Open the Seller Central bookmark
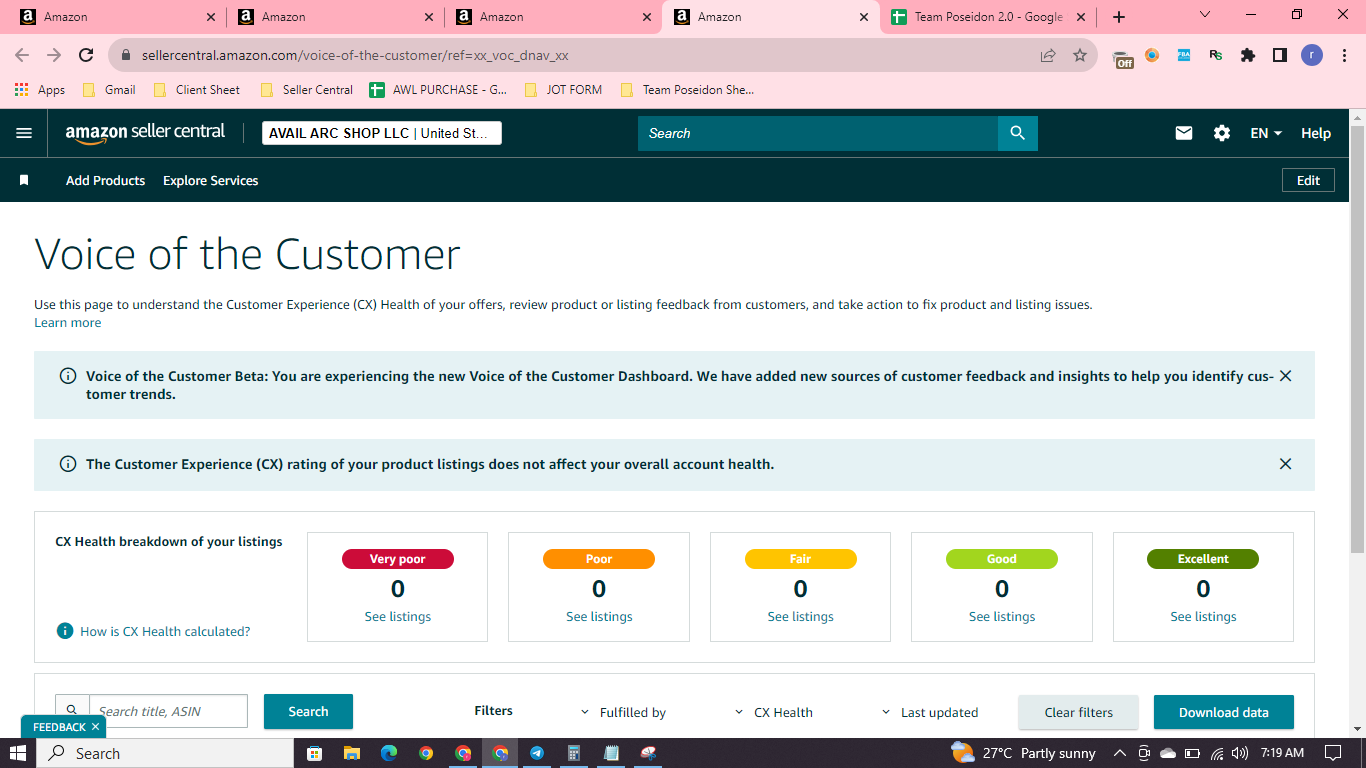 point(306,90)
